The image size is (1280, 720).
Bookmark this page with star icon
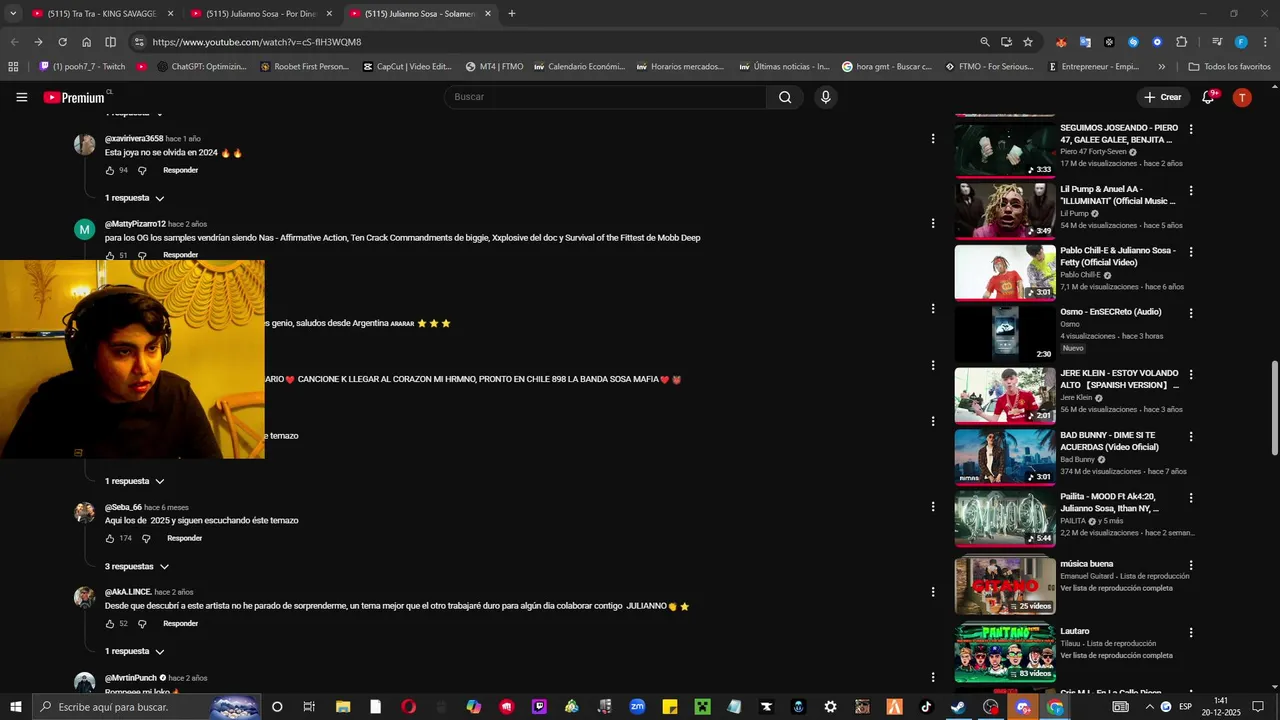pos(1028,42)
